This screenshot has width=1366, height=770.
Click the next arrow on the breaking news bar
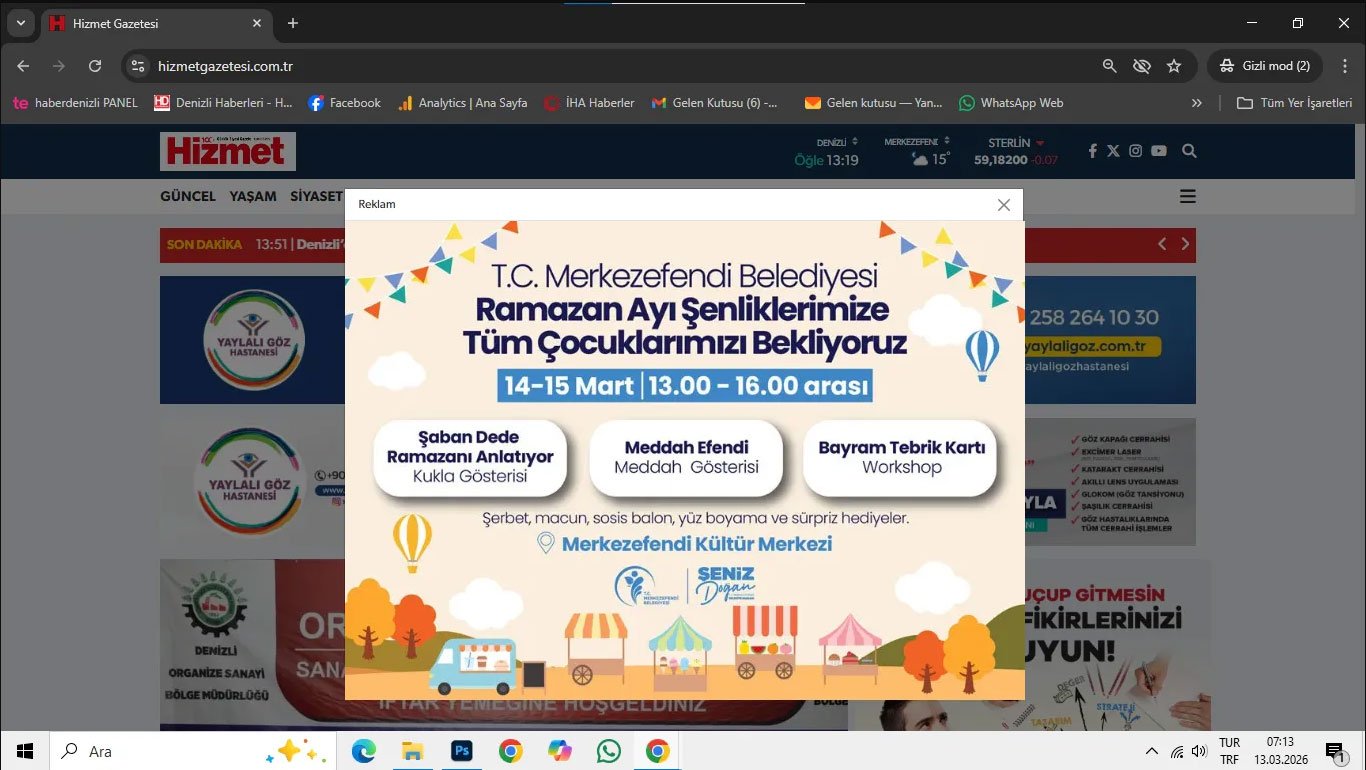1185,243
